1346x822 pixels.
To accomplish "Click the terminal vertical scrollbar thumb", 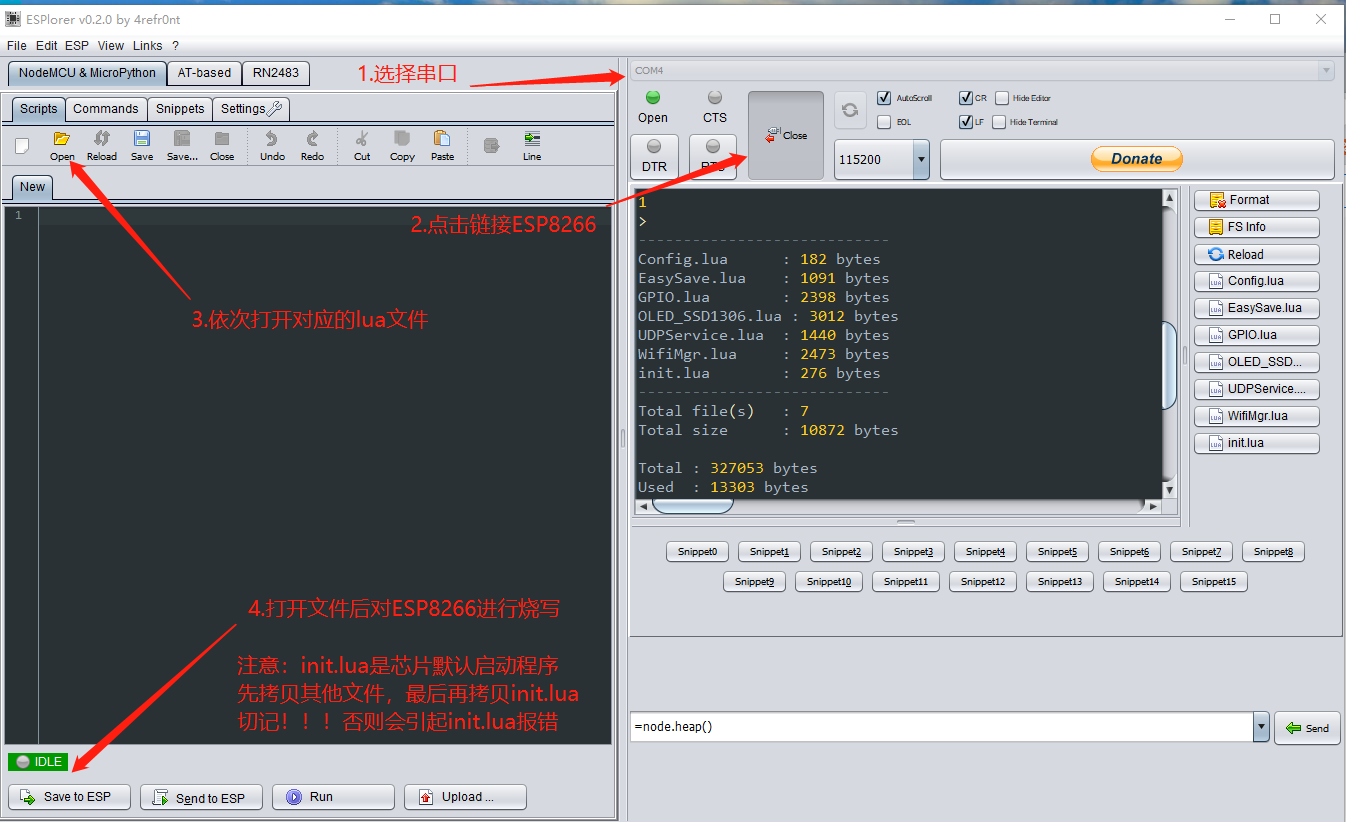I will (1168, 366).
